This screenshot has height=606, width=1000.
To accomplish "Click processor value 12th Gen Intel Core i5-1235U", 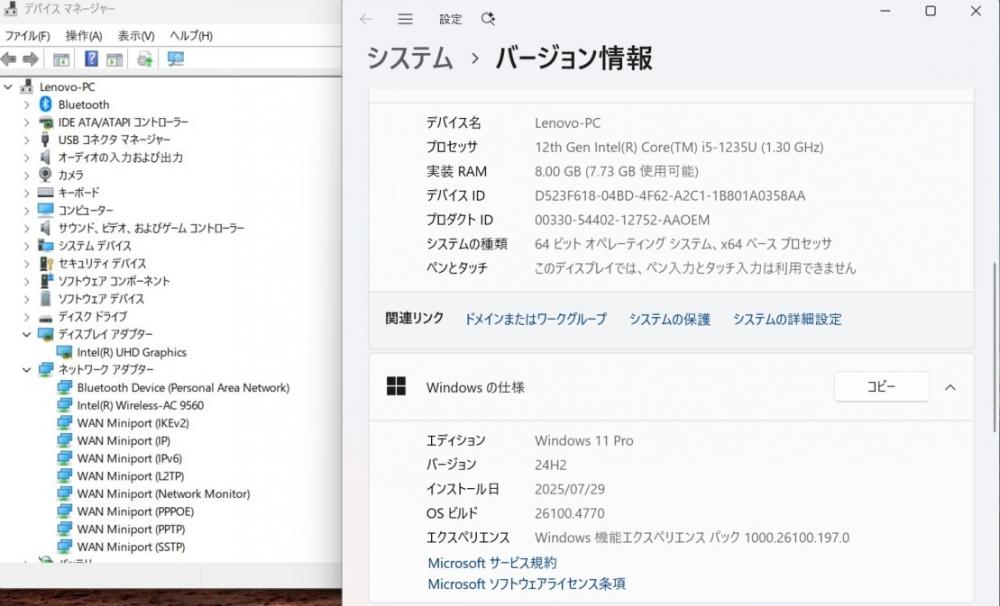I will tap(679, 147).
